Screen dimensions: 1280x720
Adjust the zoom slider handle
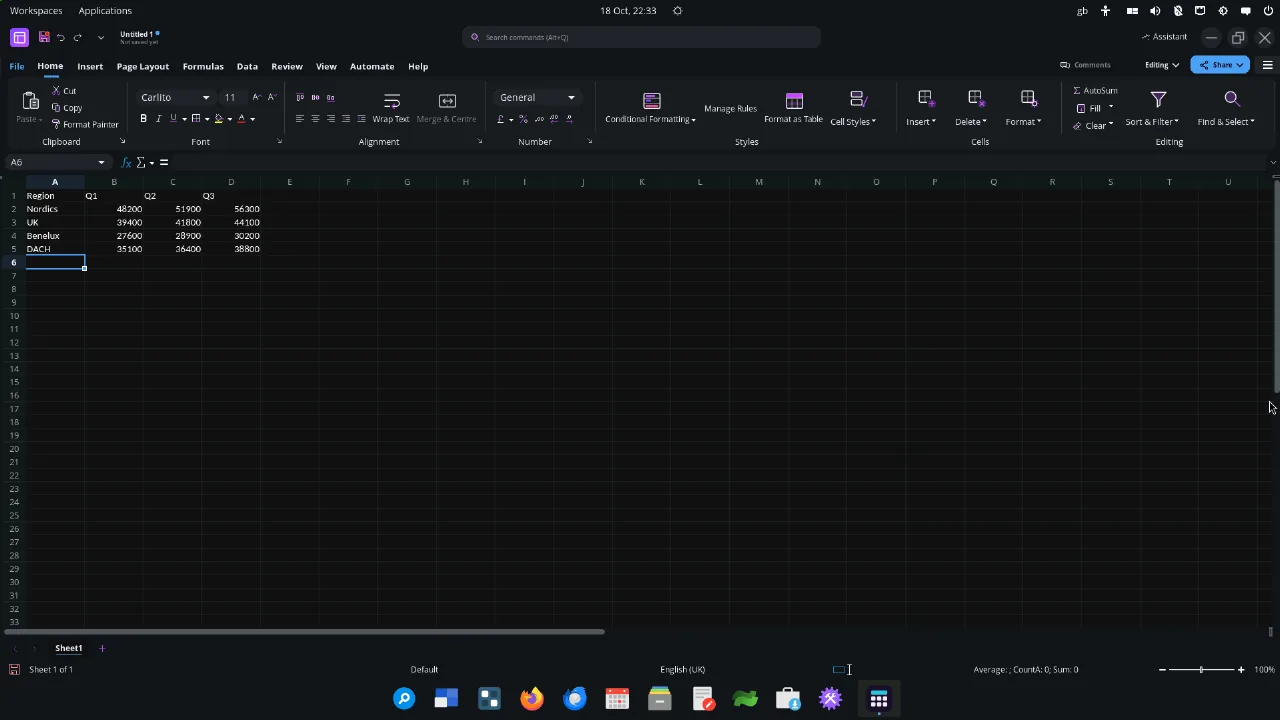tap(1201, 669)
